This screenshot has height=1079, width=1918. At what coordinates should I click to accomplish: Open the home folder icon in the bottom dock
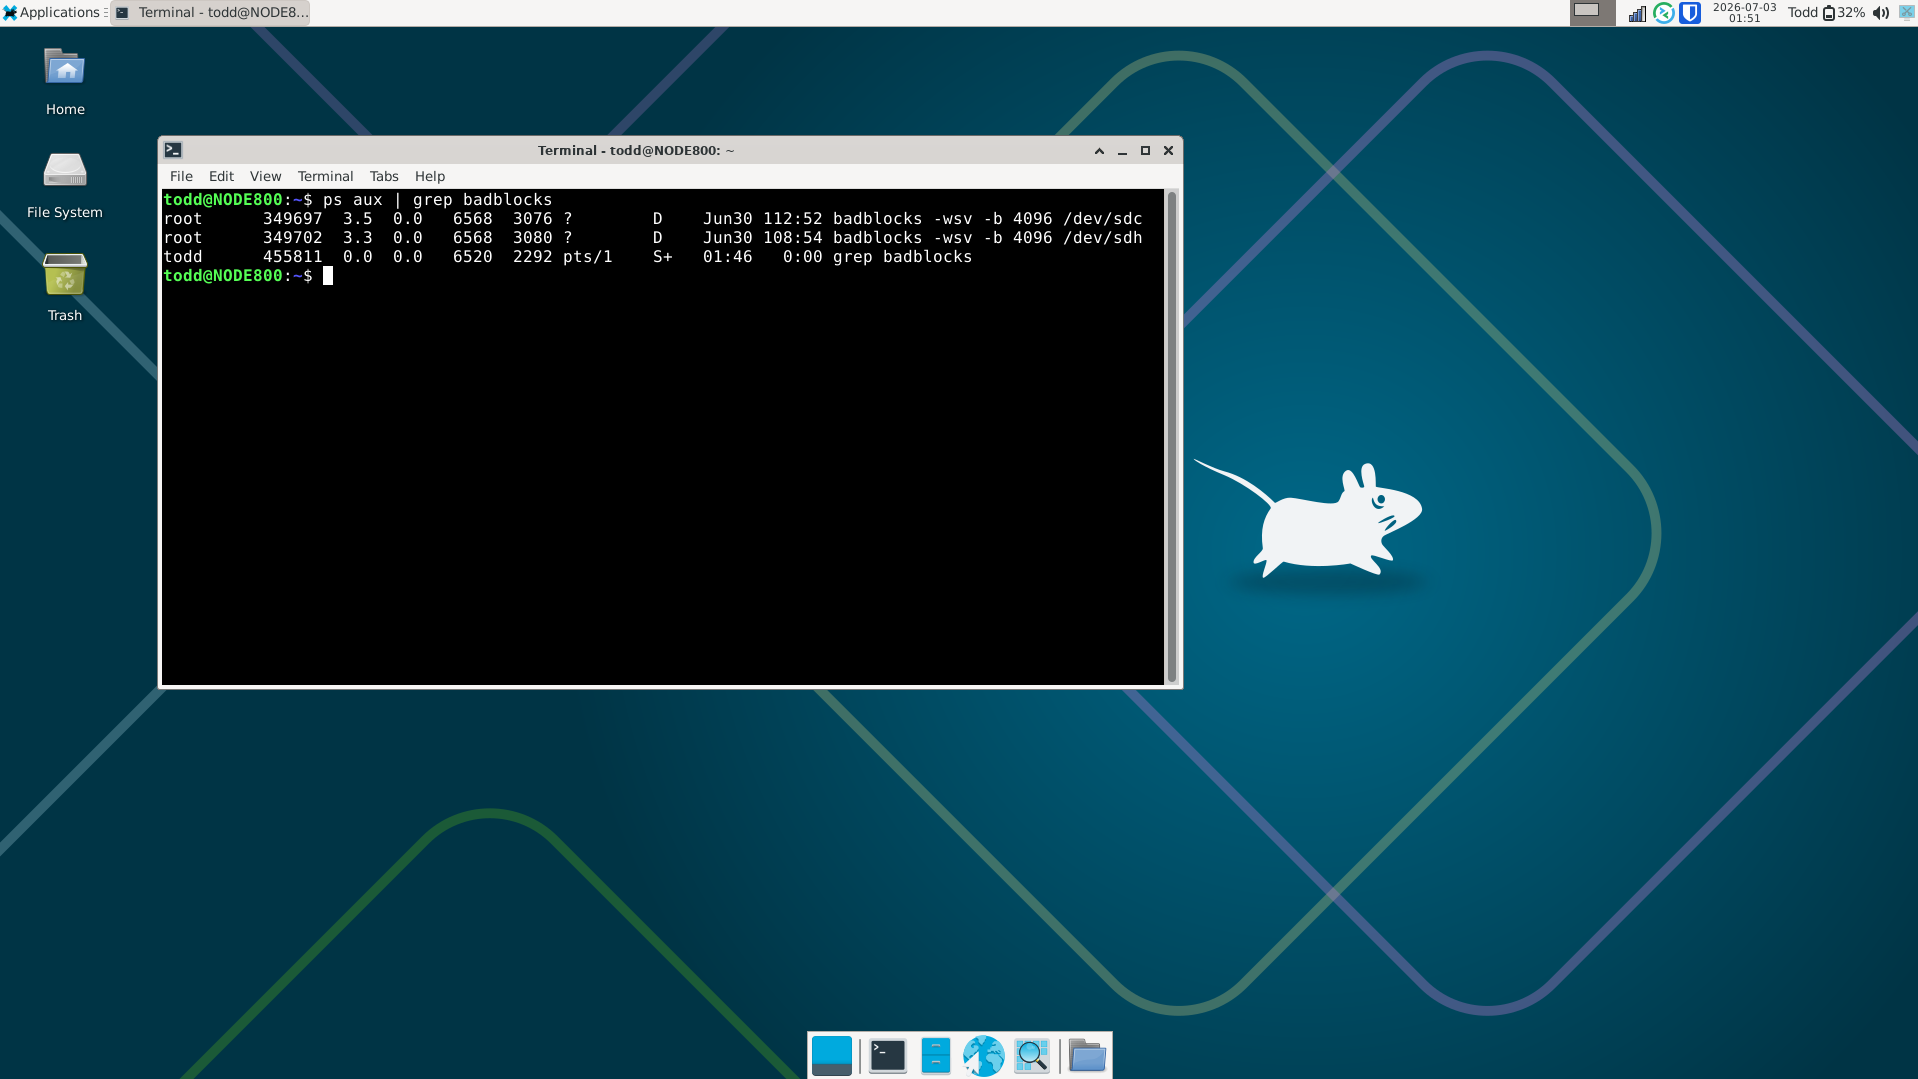point(1087,1055)
